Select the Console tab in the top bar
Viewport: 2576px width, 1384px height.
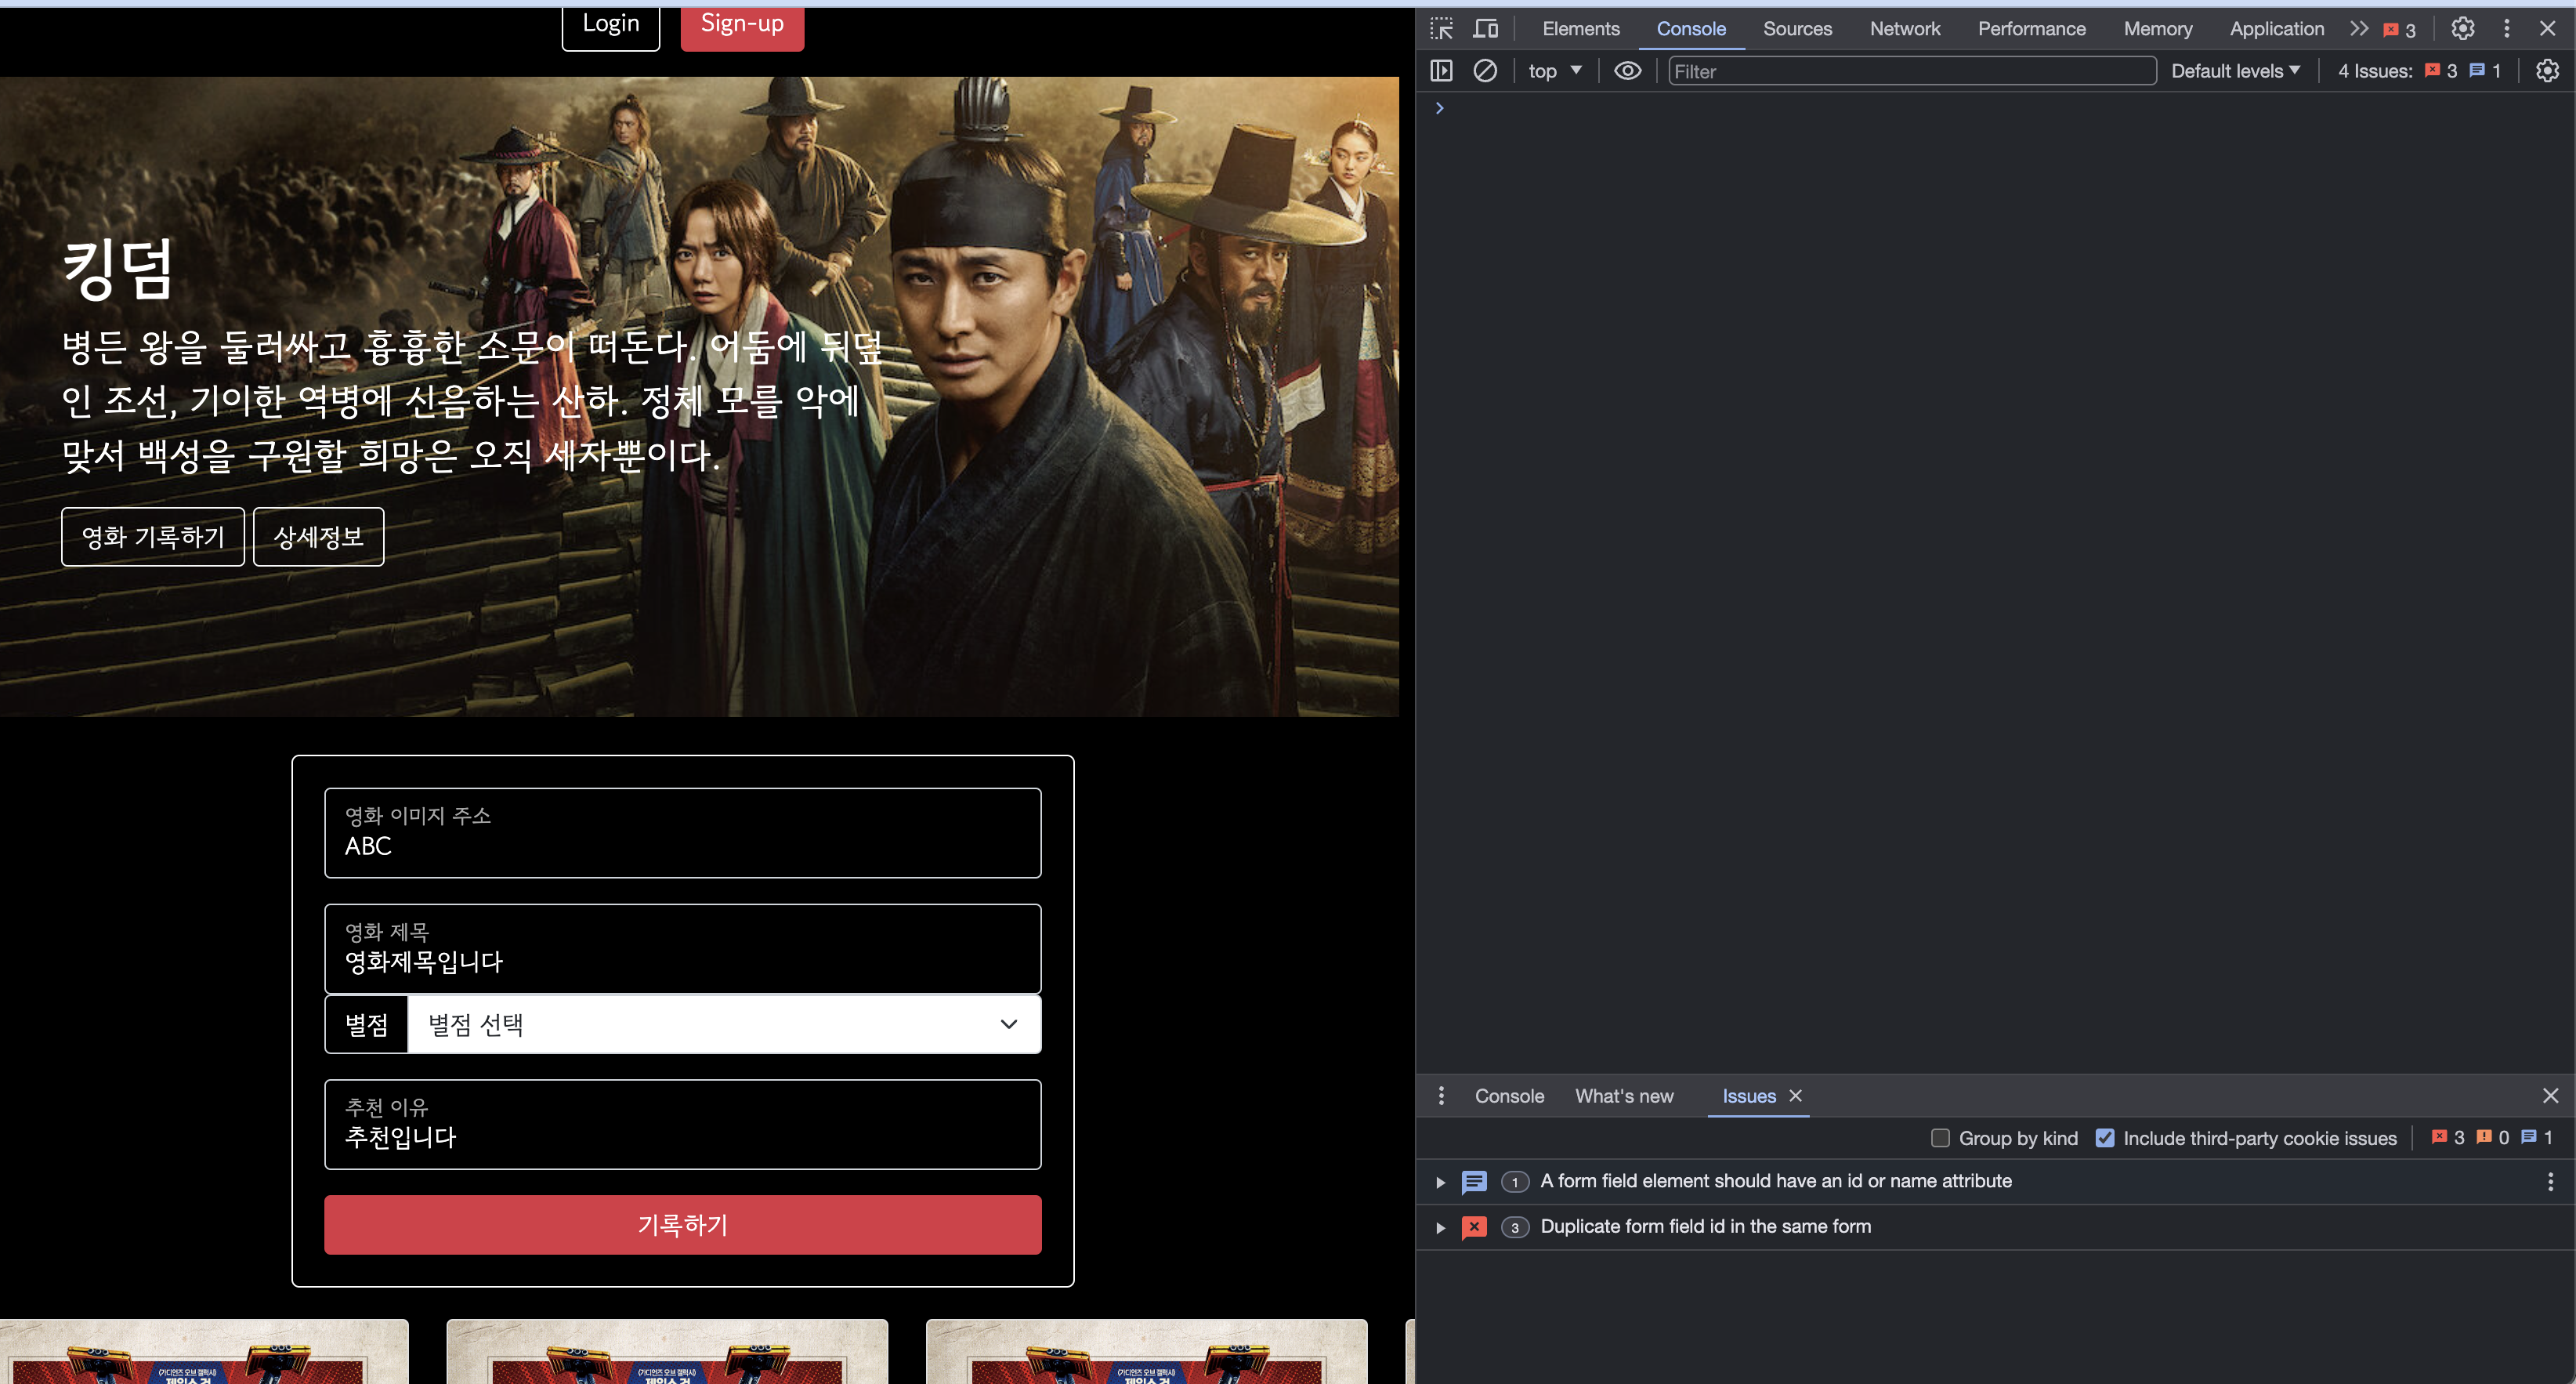click(1691, 29)
